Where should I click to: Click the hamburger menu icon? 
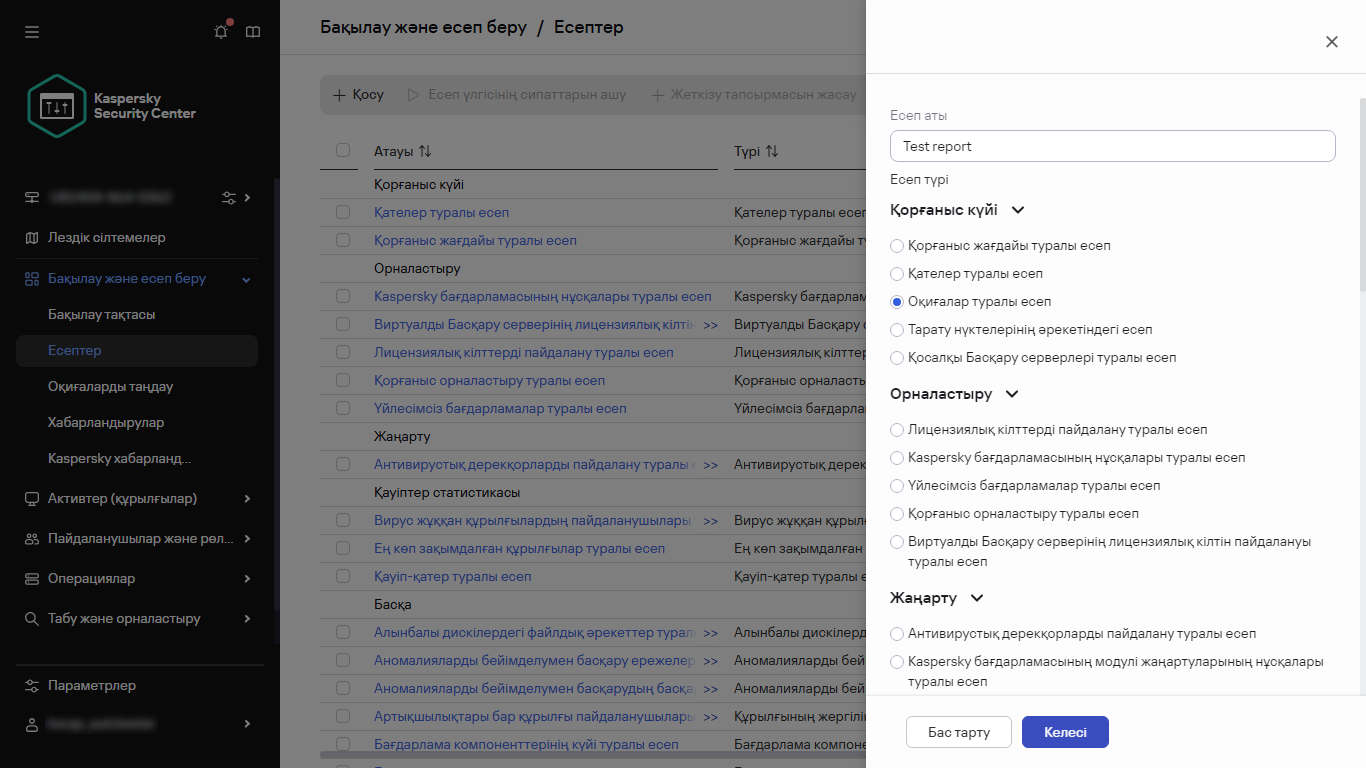(32, 32)
